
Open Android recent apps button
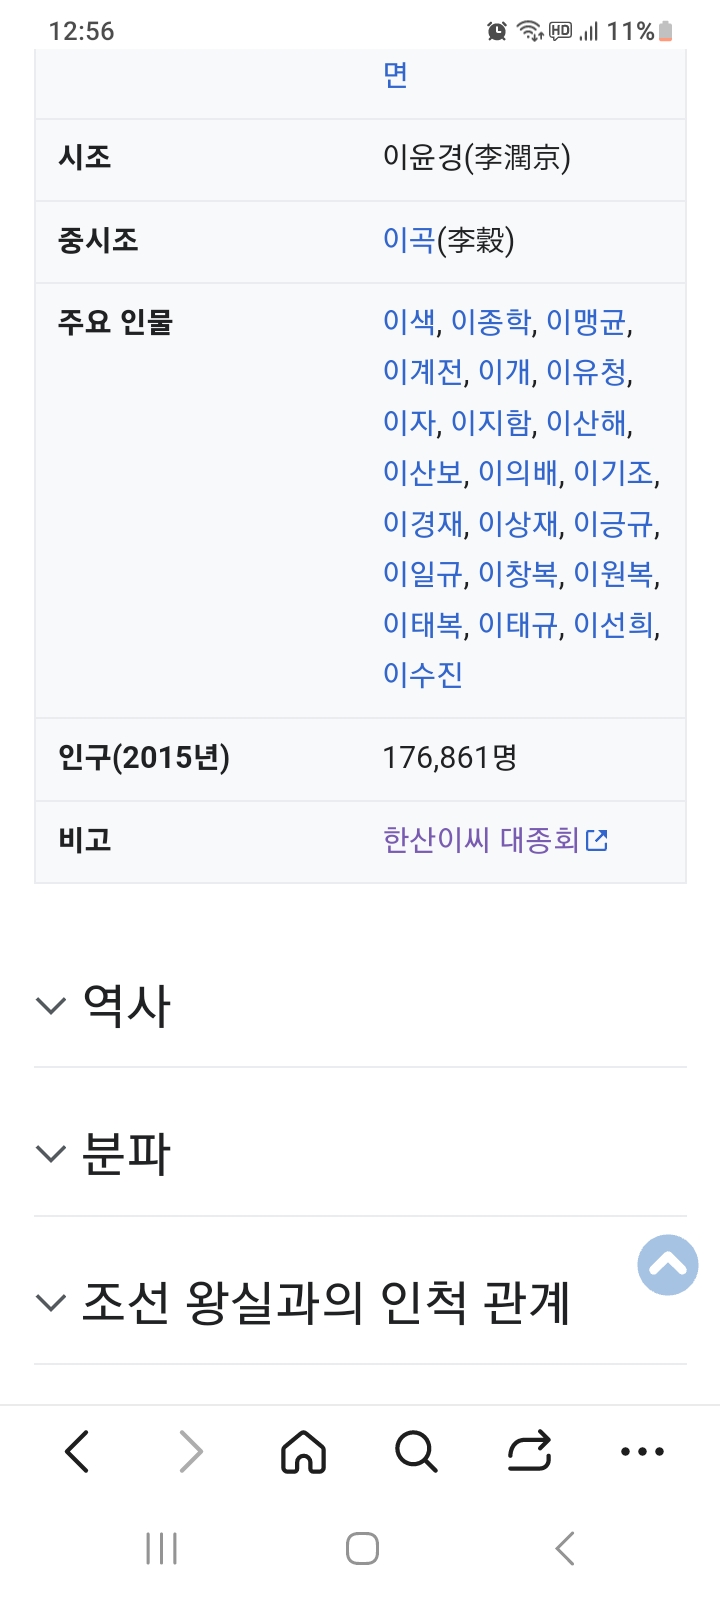[x=161, y=1548]
